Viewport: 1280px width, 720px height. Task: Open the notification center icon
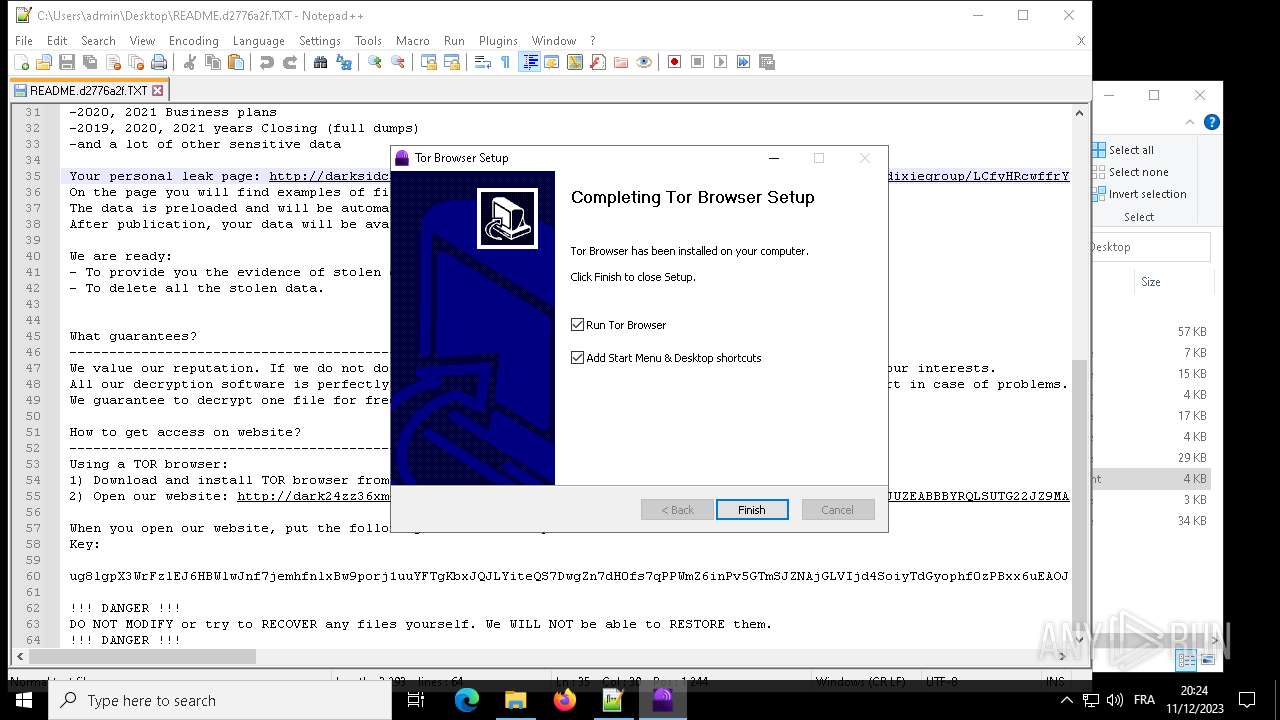pyautogui.click(x=1247, y=700)
